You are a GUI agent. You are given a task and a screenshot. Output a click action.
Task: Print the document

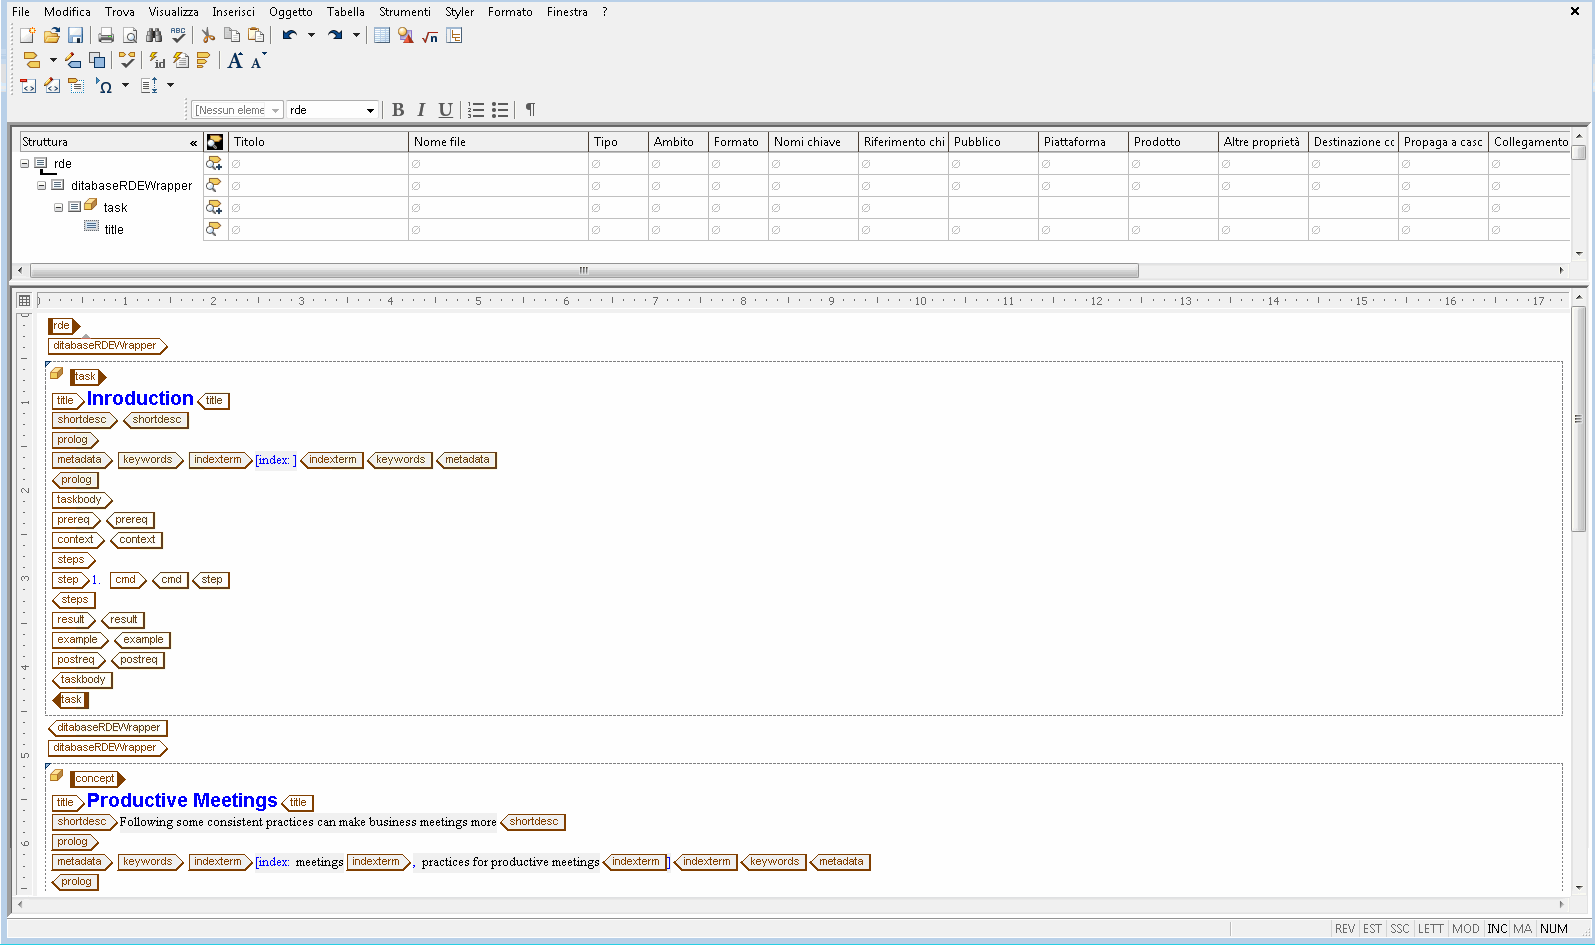(106, 35)
